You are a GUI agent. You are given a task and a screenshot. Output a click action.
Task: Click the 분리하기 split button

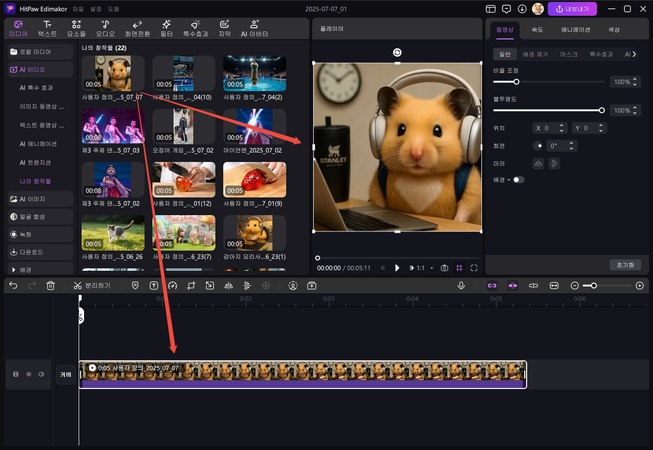(92, 286)
